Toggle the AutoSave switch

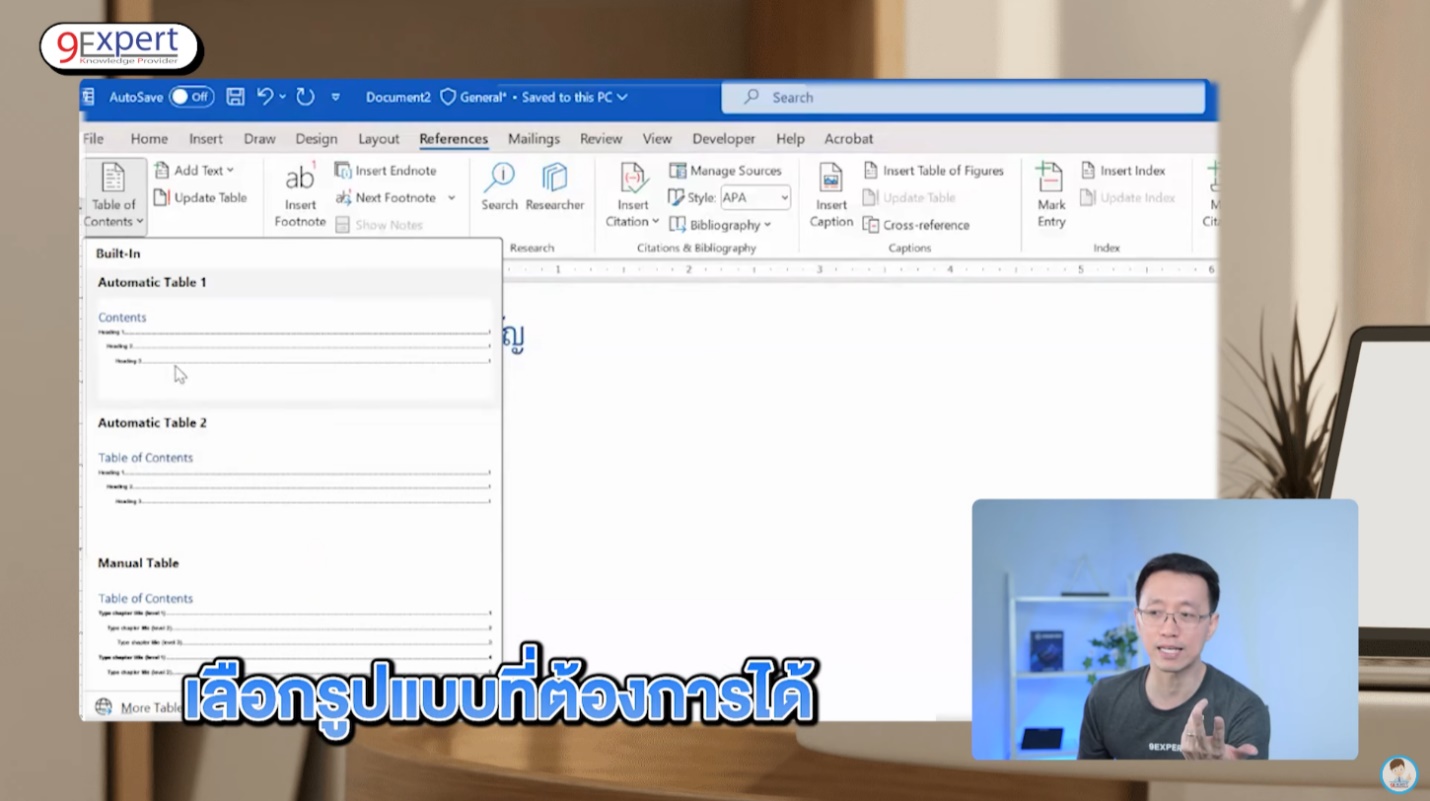click(x=191, y=97)
